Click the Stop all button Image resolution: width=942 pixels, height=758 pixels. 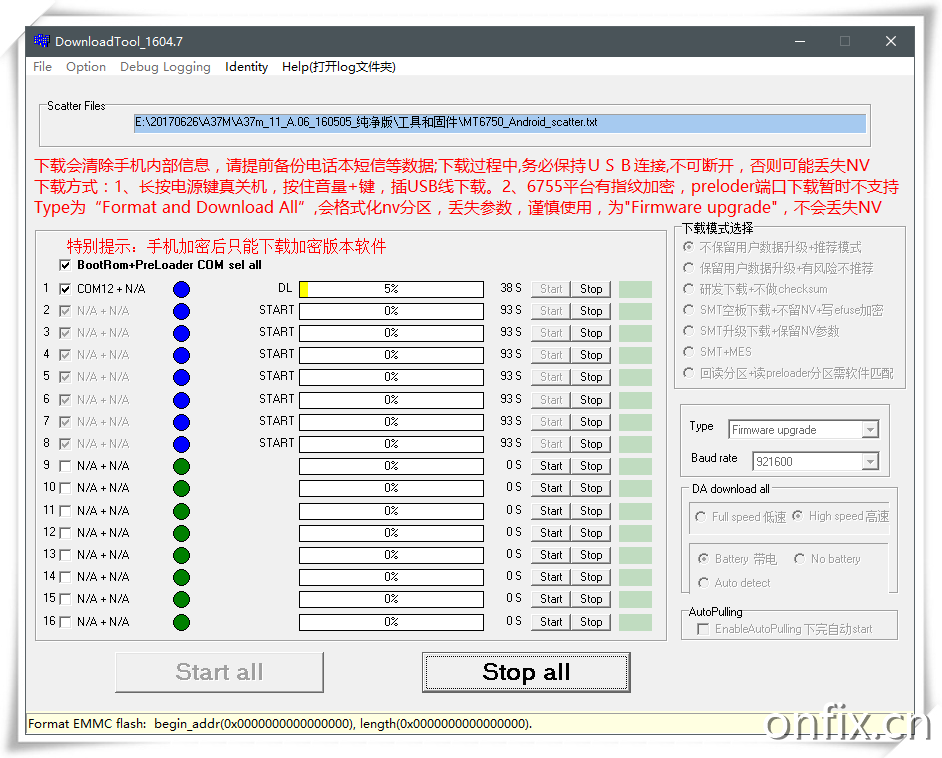coord(526,672)
